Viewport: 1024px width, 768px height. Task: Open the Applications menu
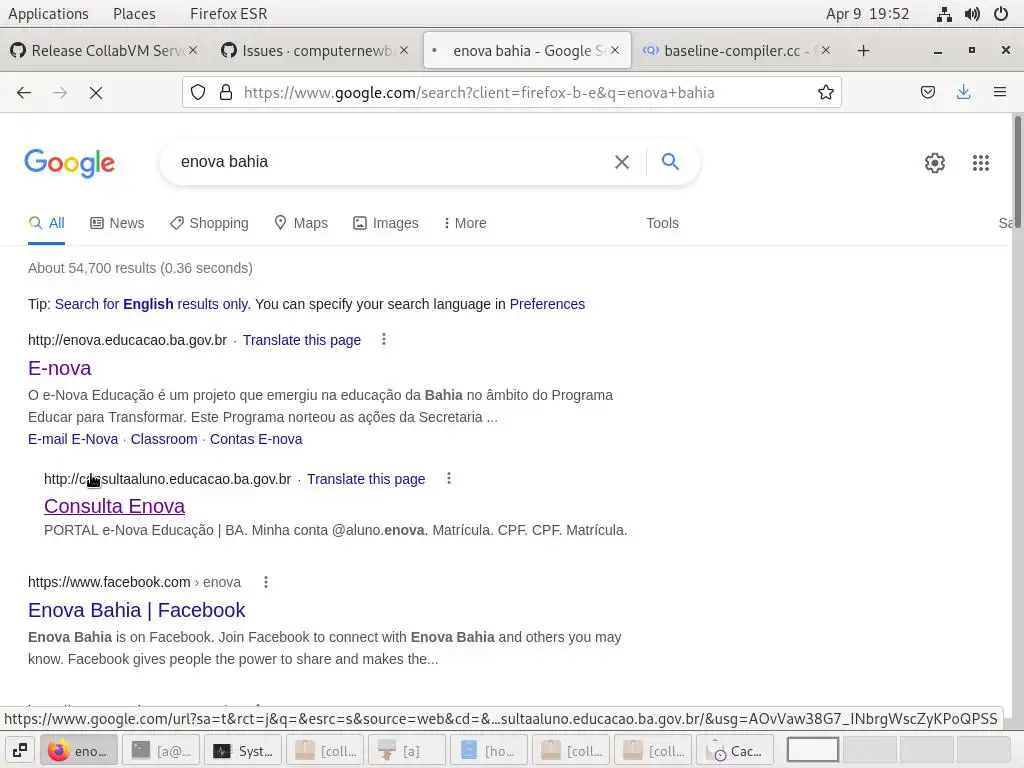(x=48, y=14)
